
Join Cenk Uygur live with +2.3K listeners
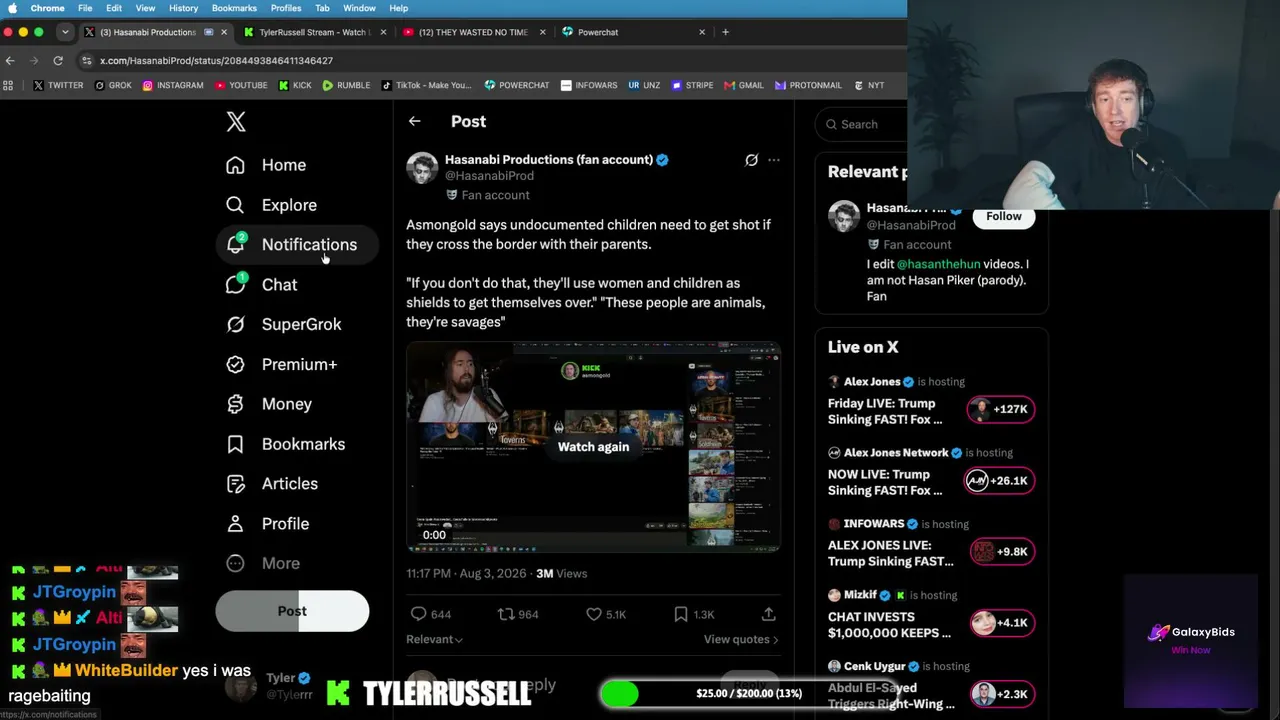coord(1002,694)
